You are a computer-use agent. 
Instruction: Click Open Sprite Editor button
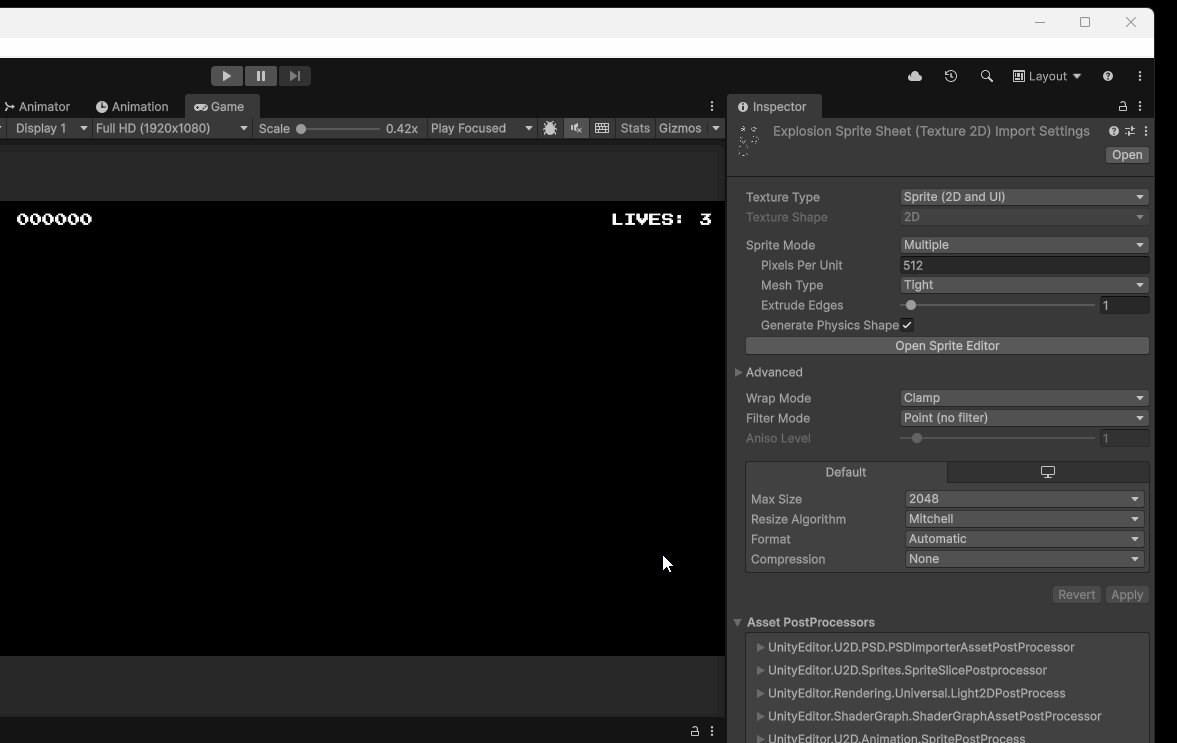(947, 346)
